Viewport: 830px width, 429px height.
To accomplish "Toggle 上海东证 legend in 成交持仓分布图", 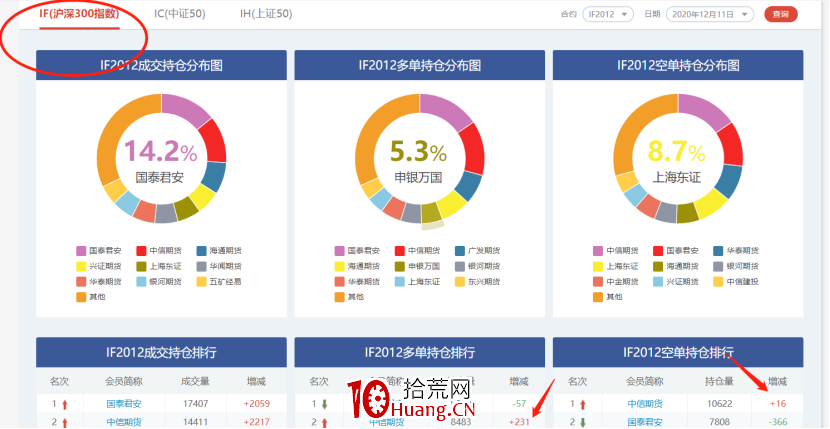I will (159, 266).
